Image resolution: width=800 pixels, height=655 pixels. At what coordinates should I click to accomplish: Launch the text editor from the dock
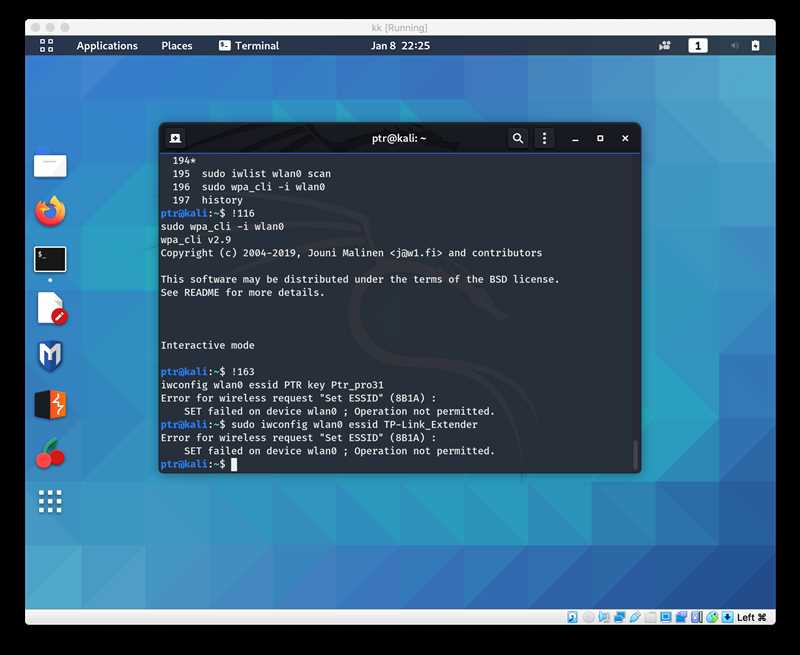pyautogui.click(x=51, y=308)
